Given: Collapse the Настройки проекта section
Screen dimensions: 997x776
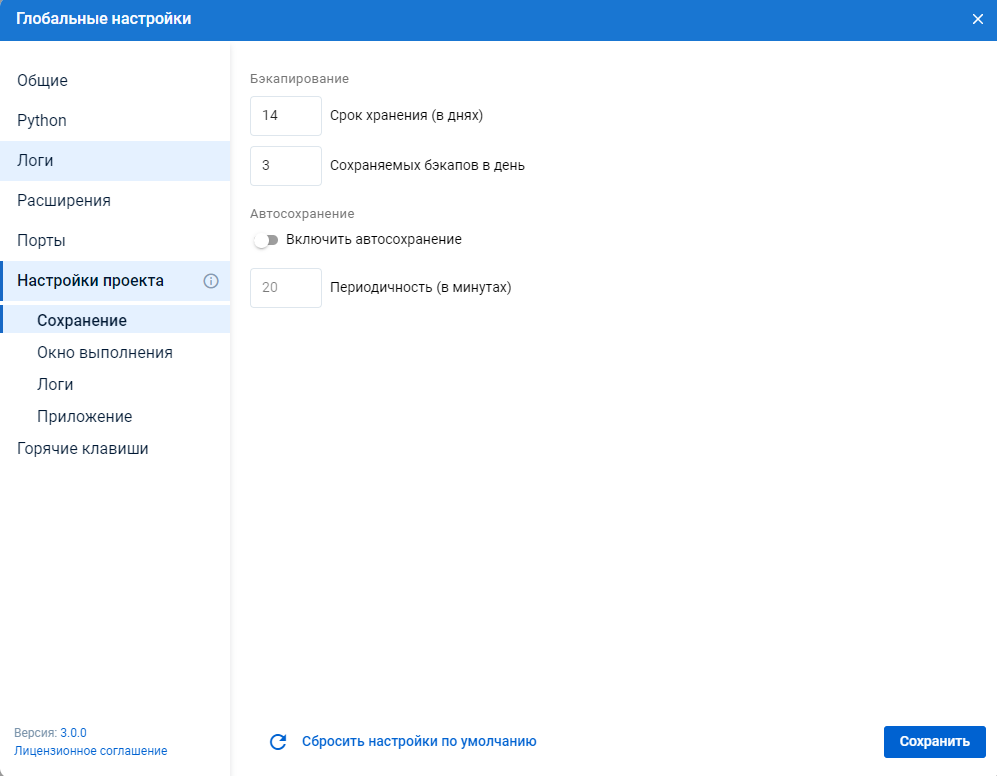Looking at the screenshot, I should 90,281.
